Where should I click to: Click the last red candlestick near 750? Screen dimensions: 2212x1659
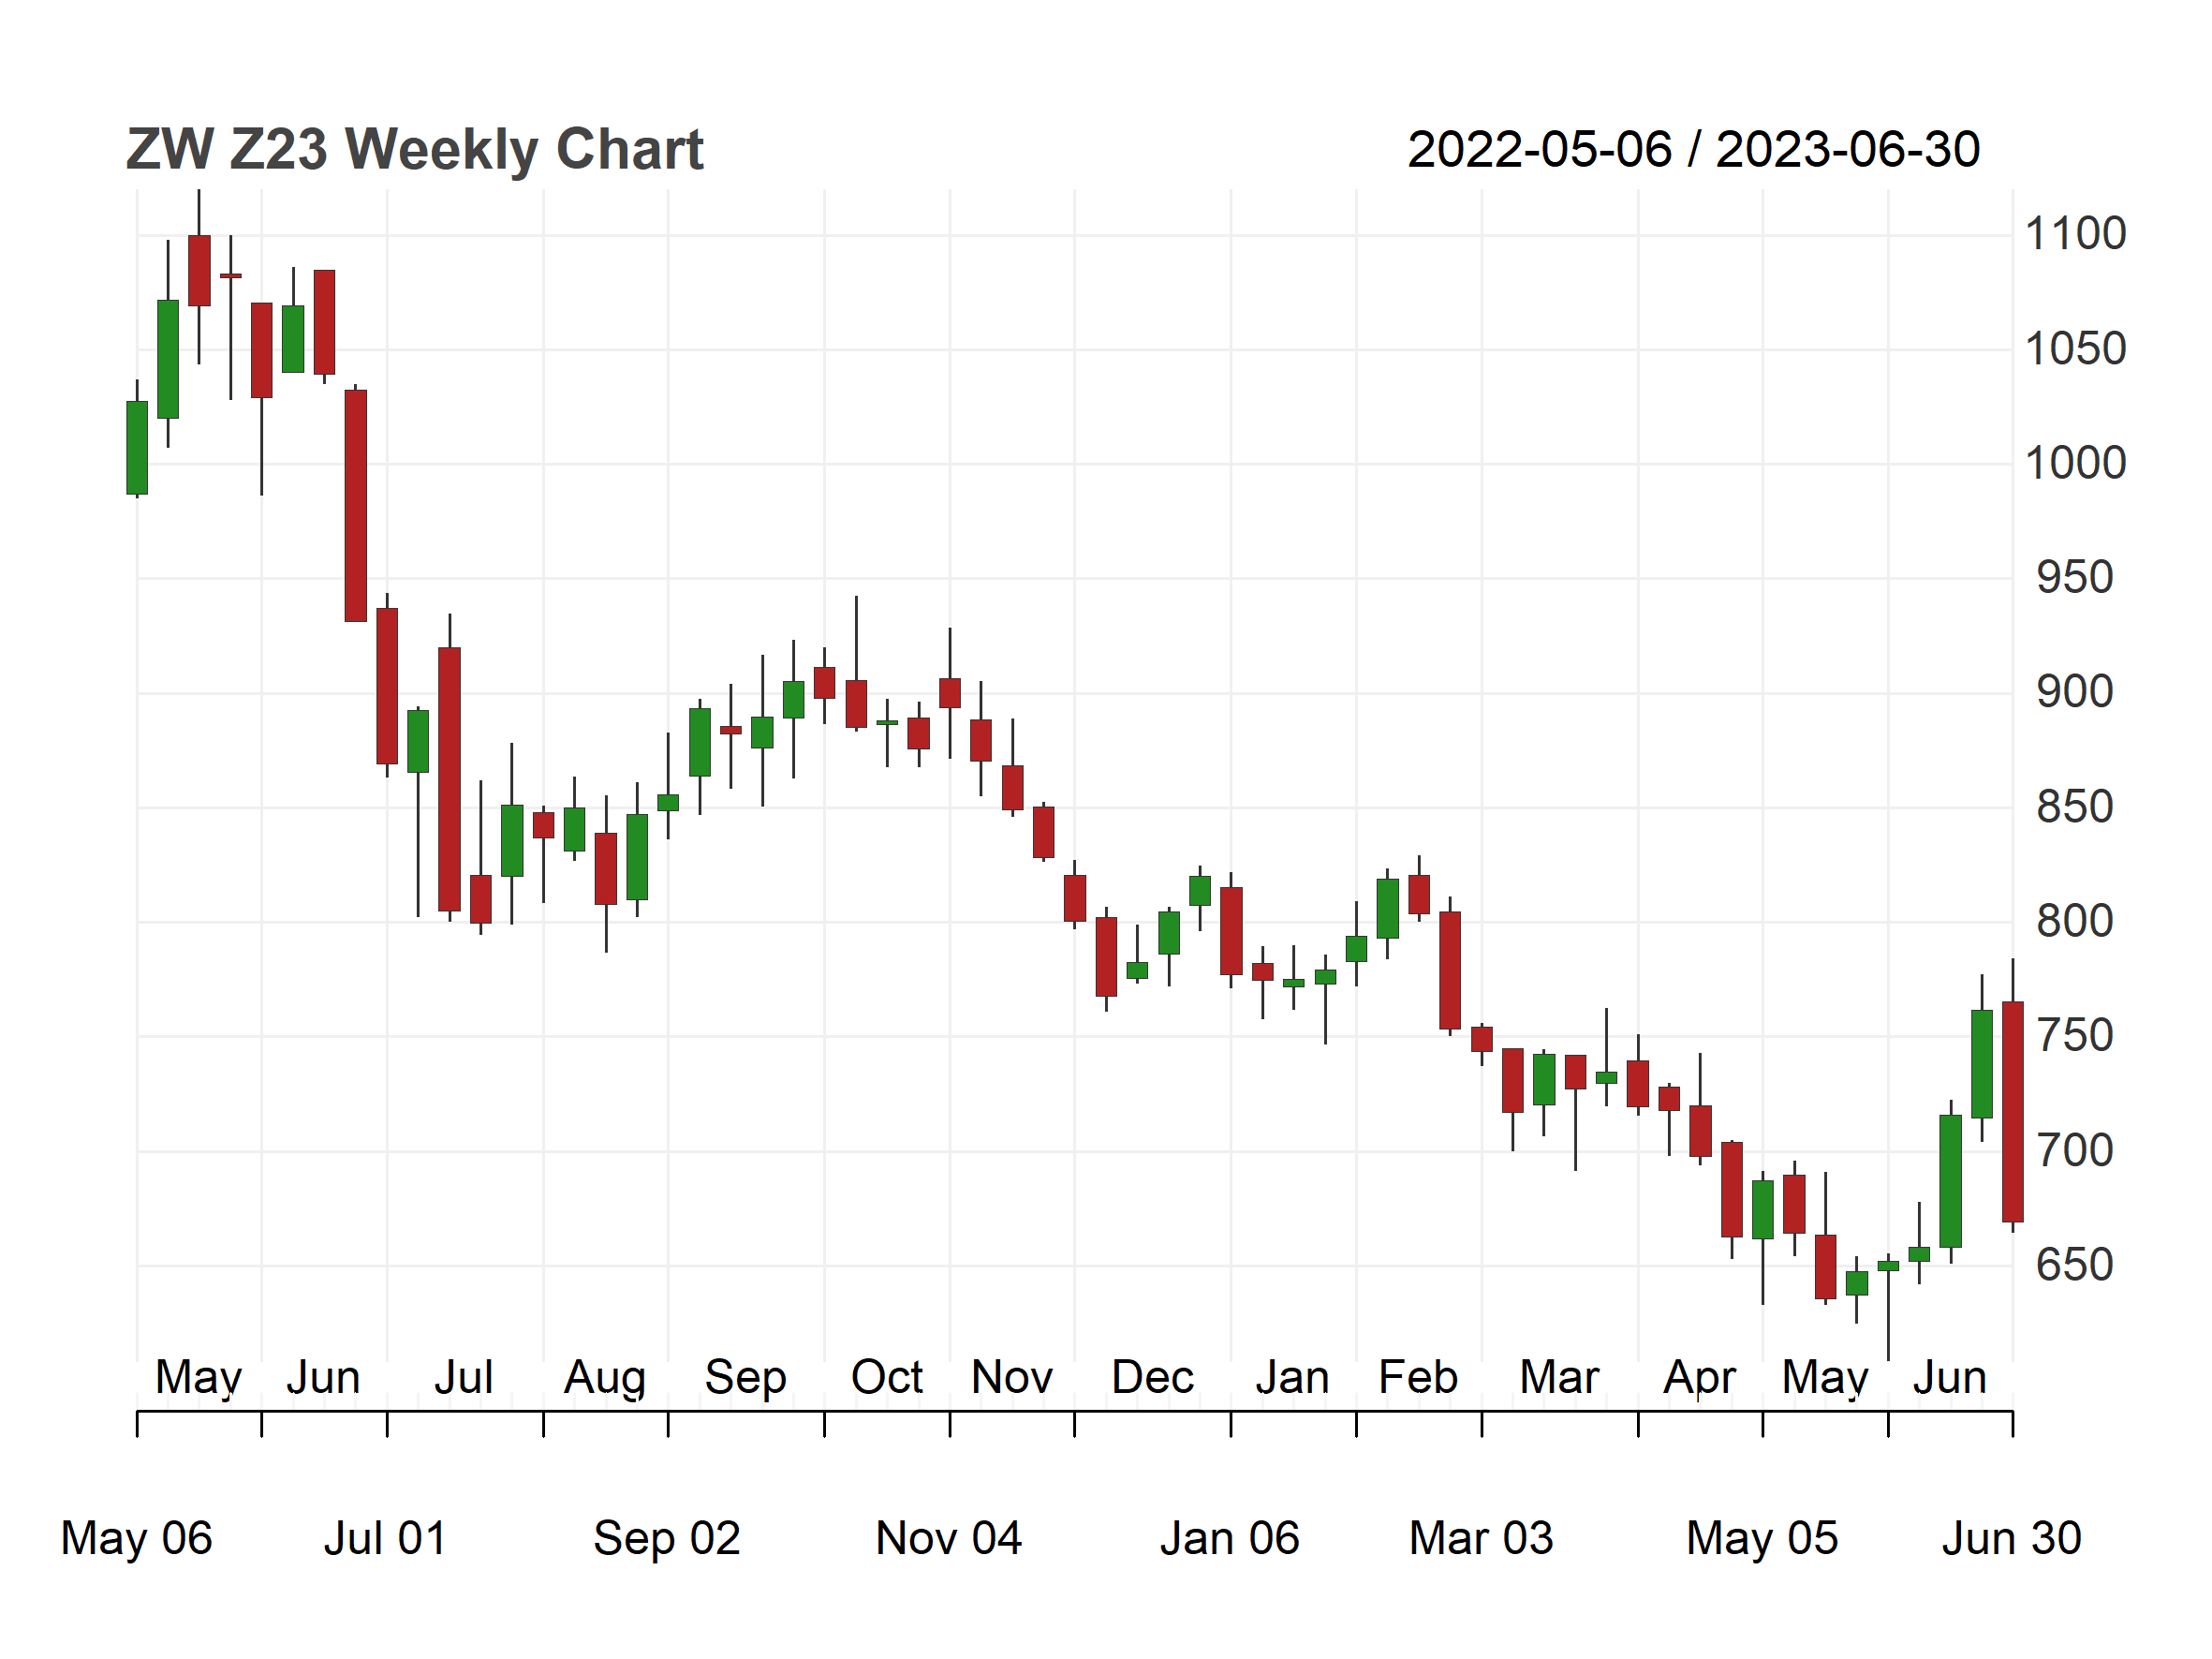[2013, 1111]
